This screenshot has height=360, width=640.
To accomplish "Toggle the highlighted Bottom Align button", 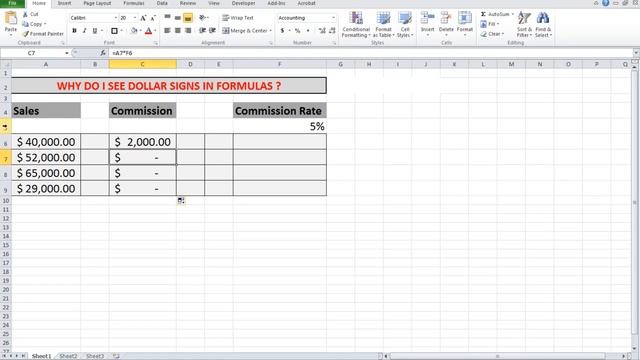I will [x=188, y=18].
